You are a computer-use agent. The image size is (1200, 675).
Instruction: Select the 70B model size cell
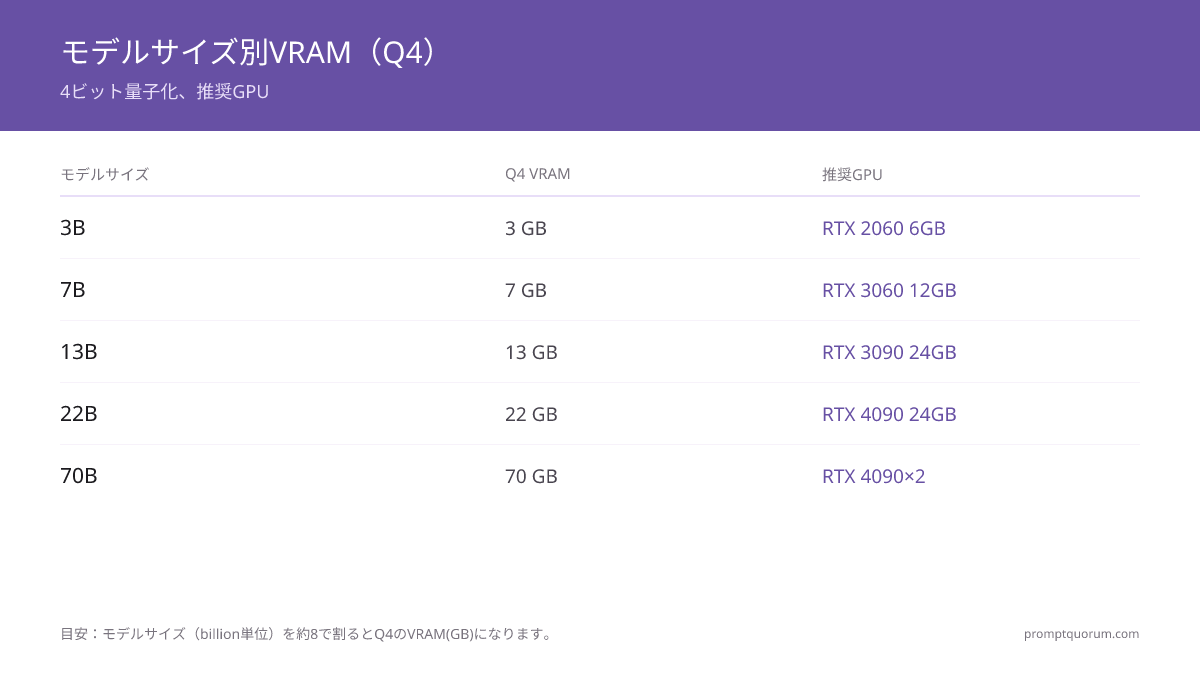79,476
